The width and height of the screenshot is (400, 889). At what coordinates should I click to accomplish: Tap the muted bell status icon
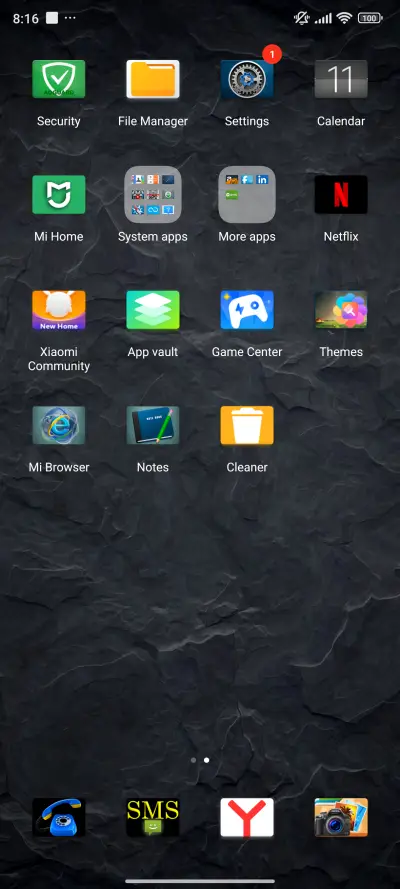[301, 18]
